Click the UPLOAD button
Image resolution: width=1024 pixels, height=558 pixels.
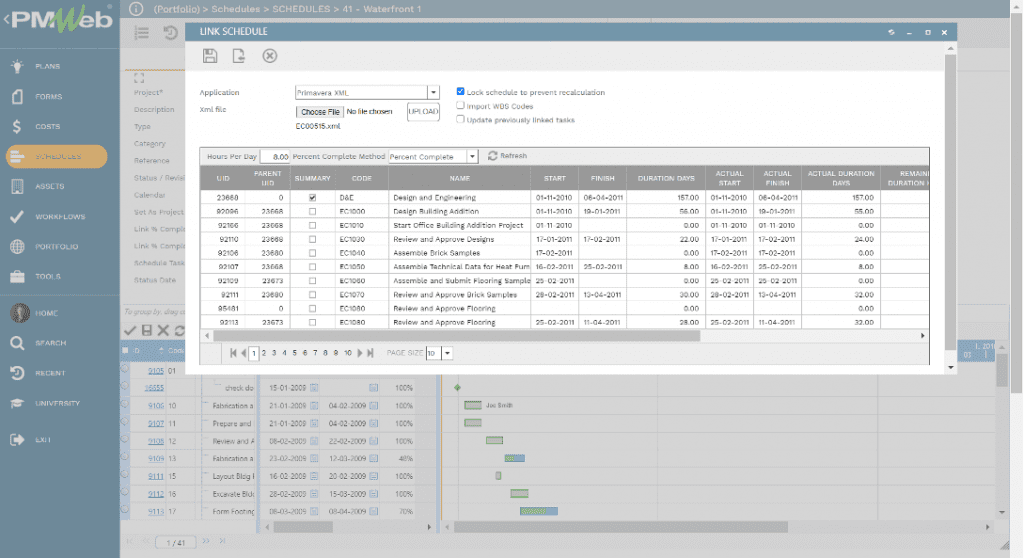click(423, 112)
